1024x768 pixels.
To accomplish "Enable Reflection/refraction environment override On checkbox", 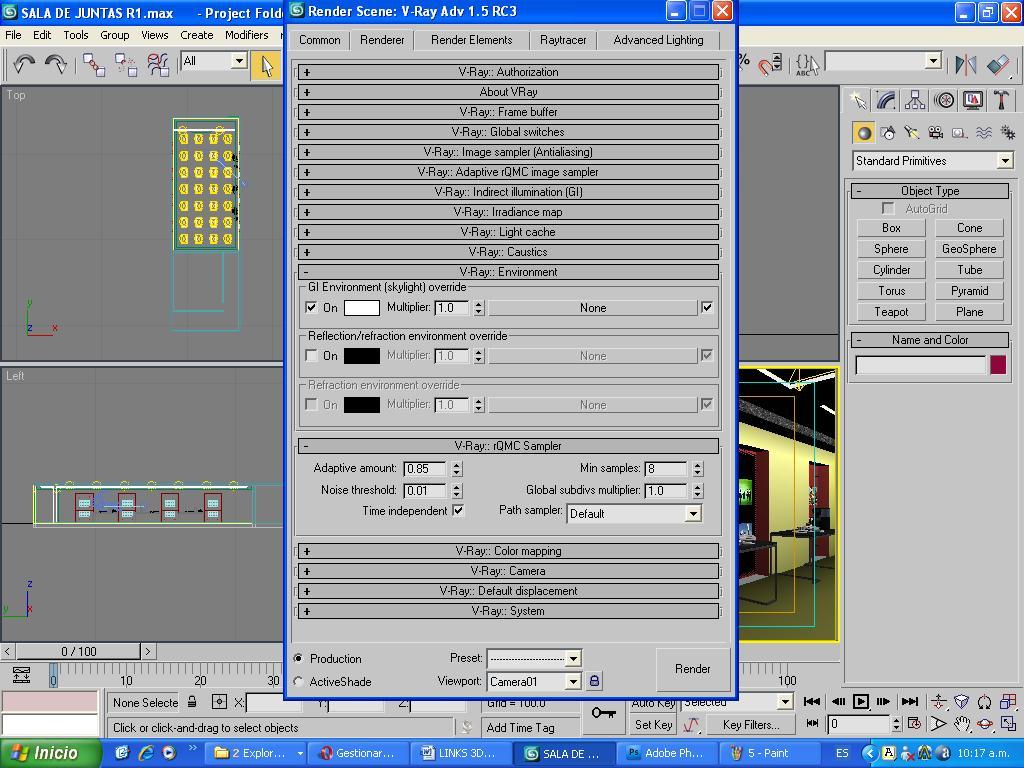I will point(312,355).
